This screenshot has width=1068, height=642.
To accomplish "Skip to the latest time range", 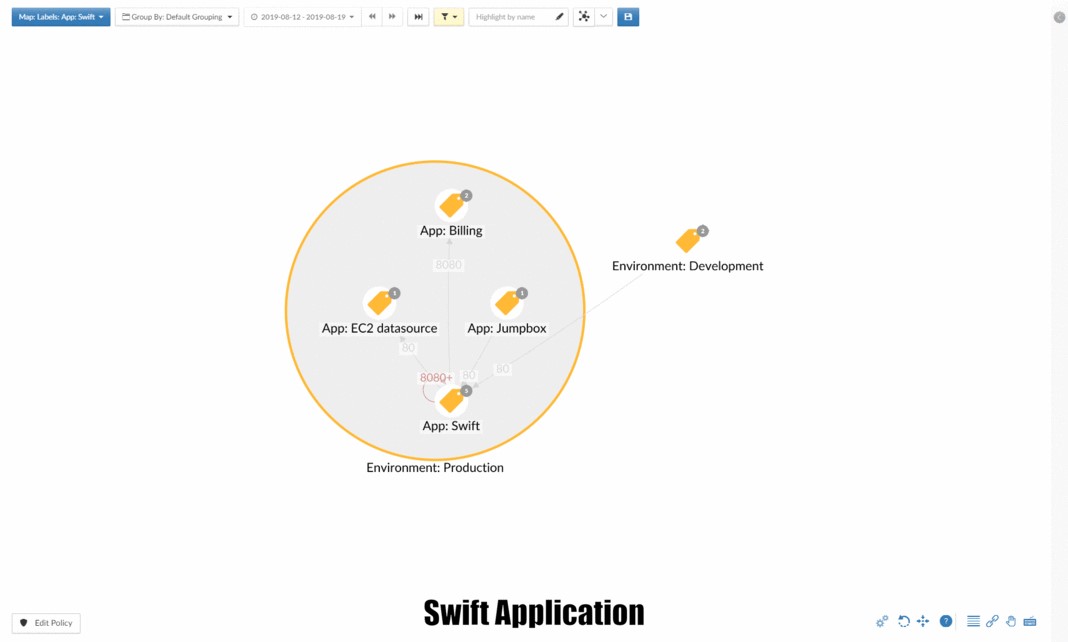I will click(x=418, y=17).
